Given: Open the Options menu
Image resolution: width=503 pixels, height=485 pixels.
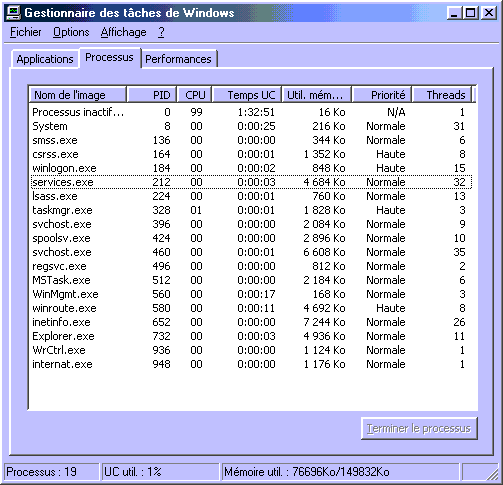Looking at the screenshot, I should 71,32.
